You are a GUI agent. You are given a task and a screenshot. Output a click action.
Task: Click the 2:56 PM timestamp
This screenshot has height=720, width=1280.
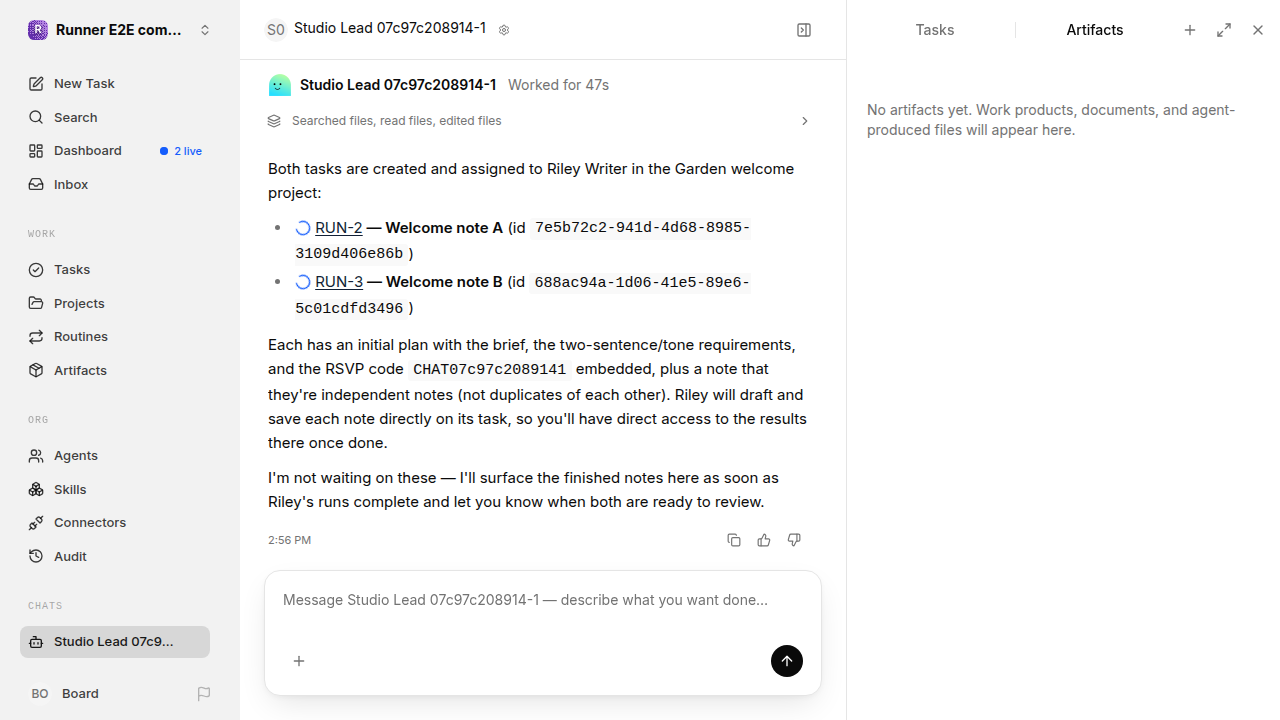[x=289, y=540]
